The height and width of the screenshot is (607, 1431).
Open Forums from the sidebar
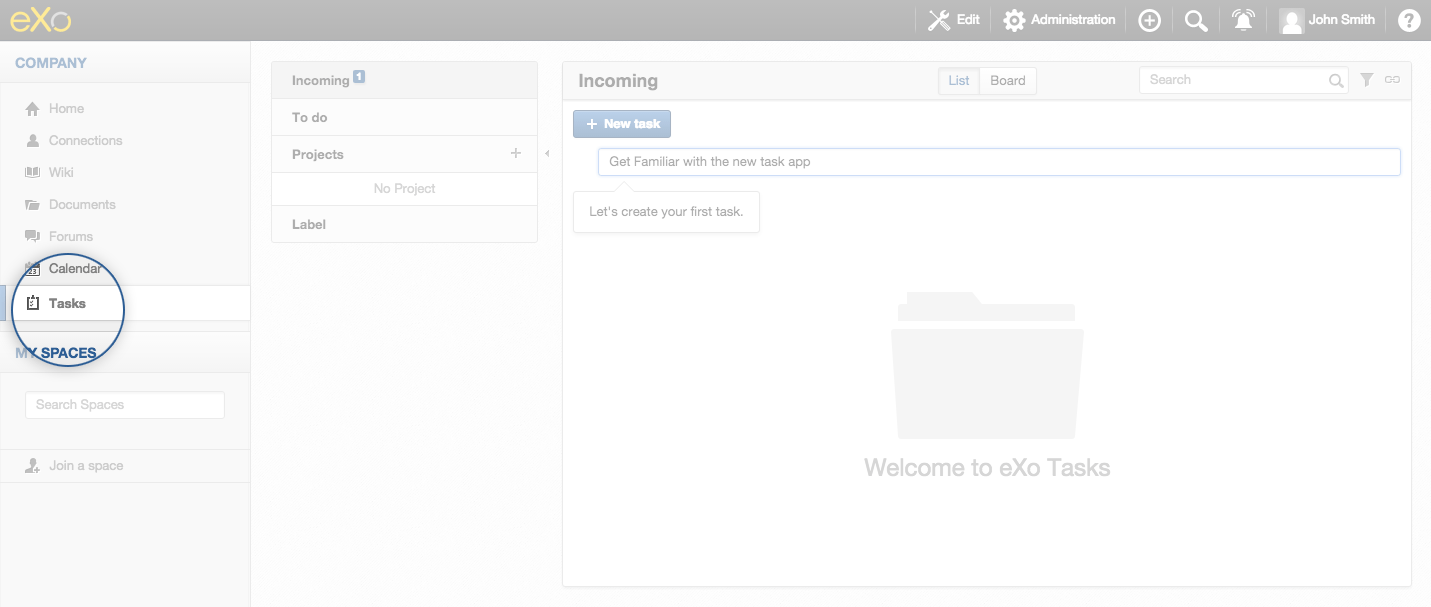[71, 236]
